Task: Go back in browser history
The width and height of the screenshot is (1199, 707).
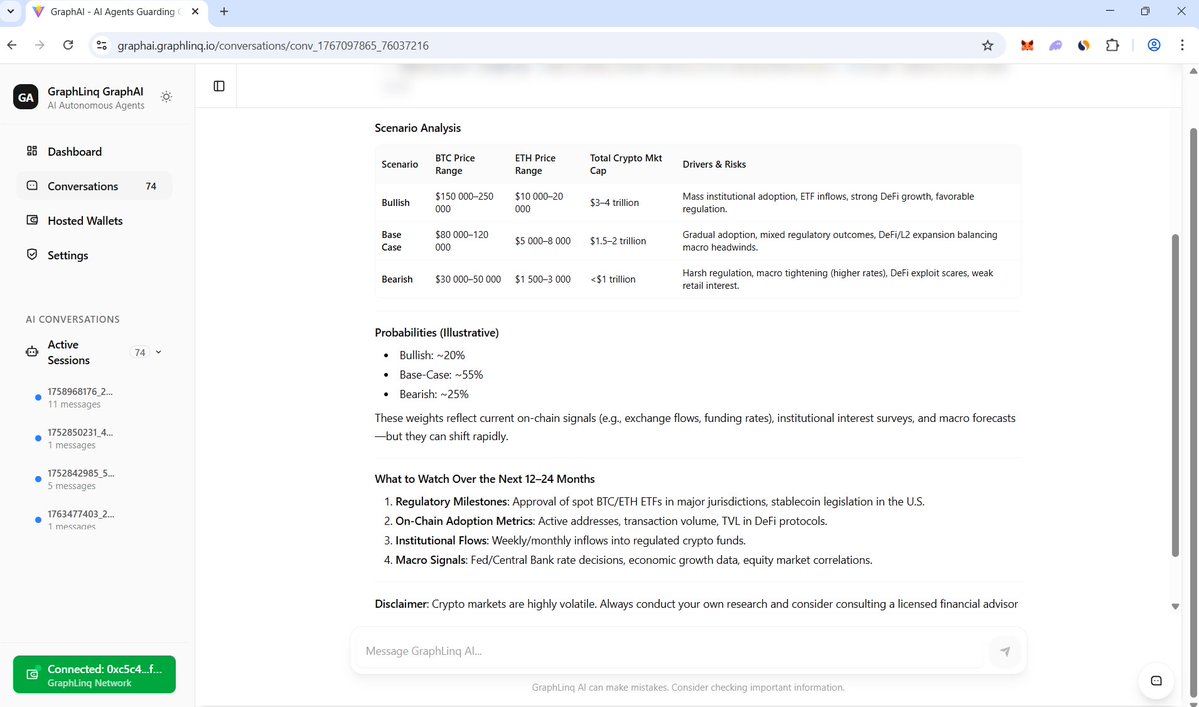Action: tap(12, 45)
